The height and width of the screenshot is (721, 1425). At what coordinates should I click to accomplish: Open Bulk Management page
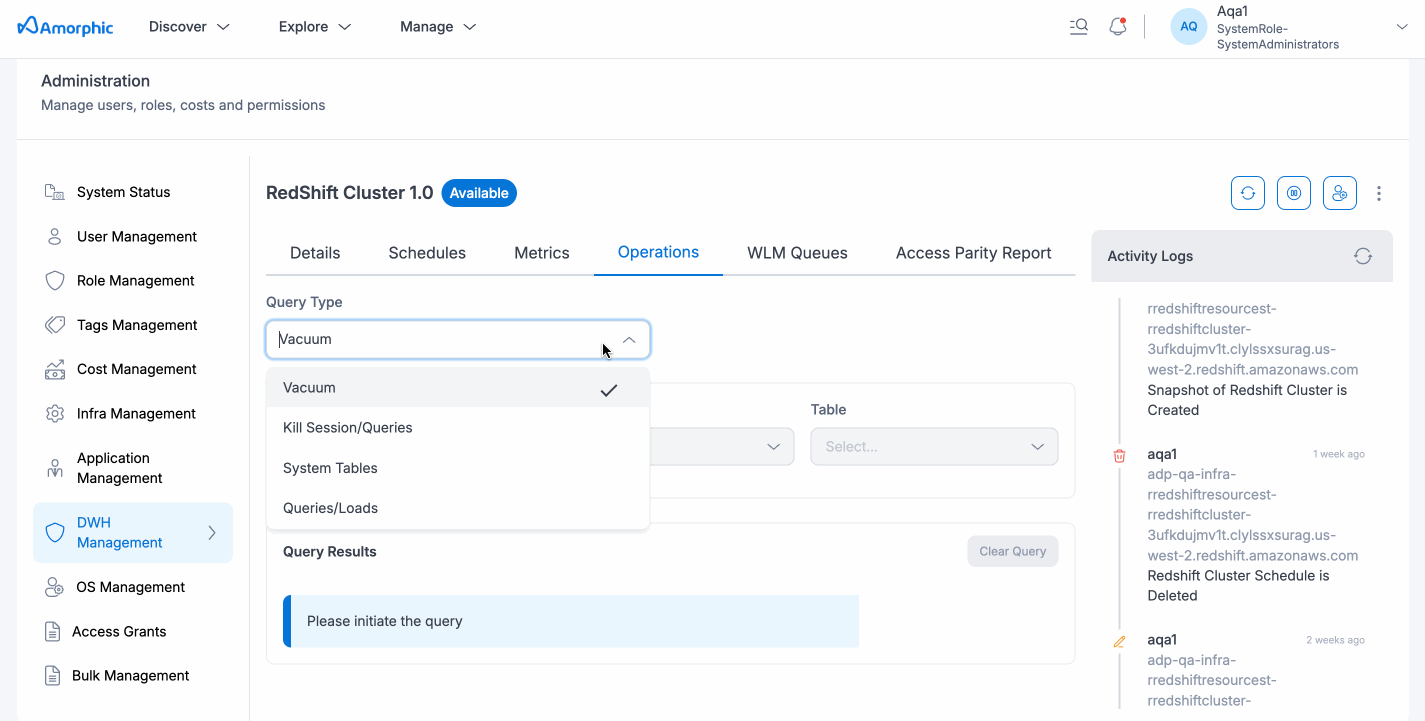point(133,675)
